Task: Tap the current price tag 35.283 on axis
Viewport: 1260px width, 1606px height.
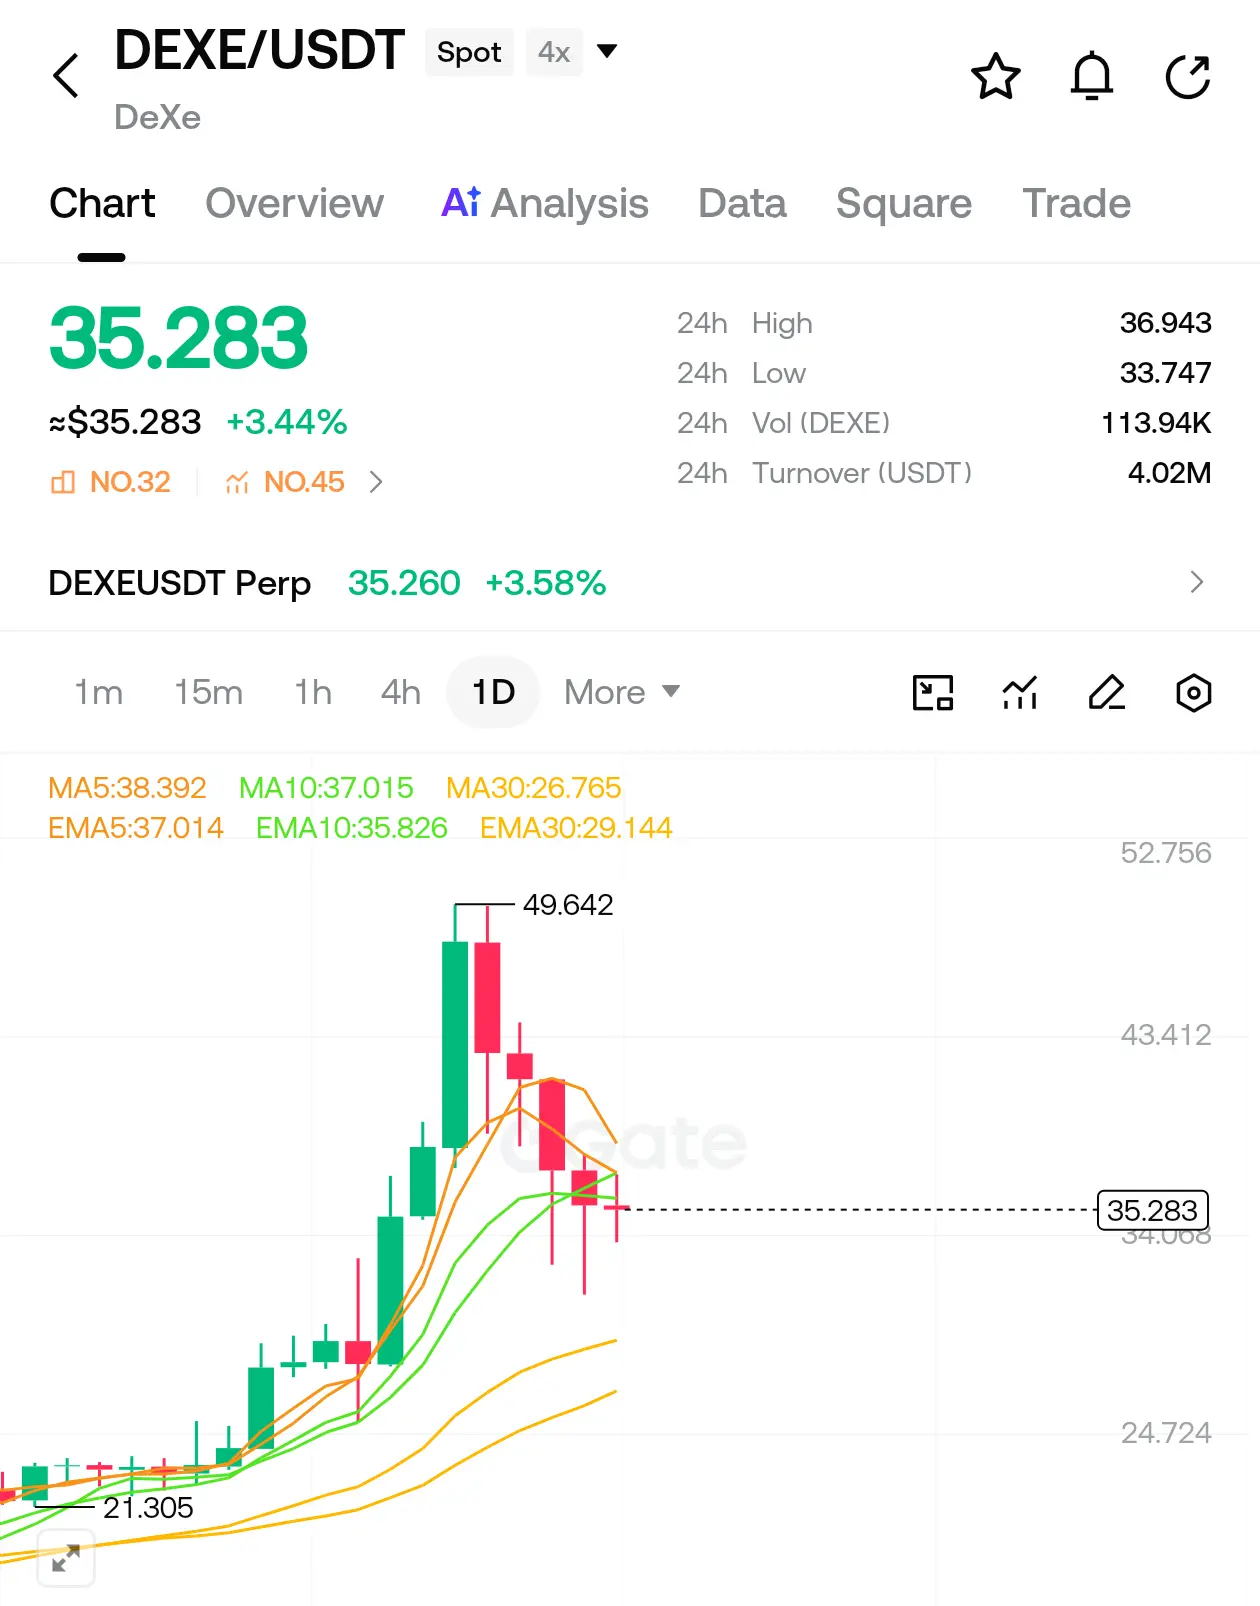Action: click(x=1153, y=1210)
